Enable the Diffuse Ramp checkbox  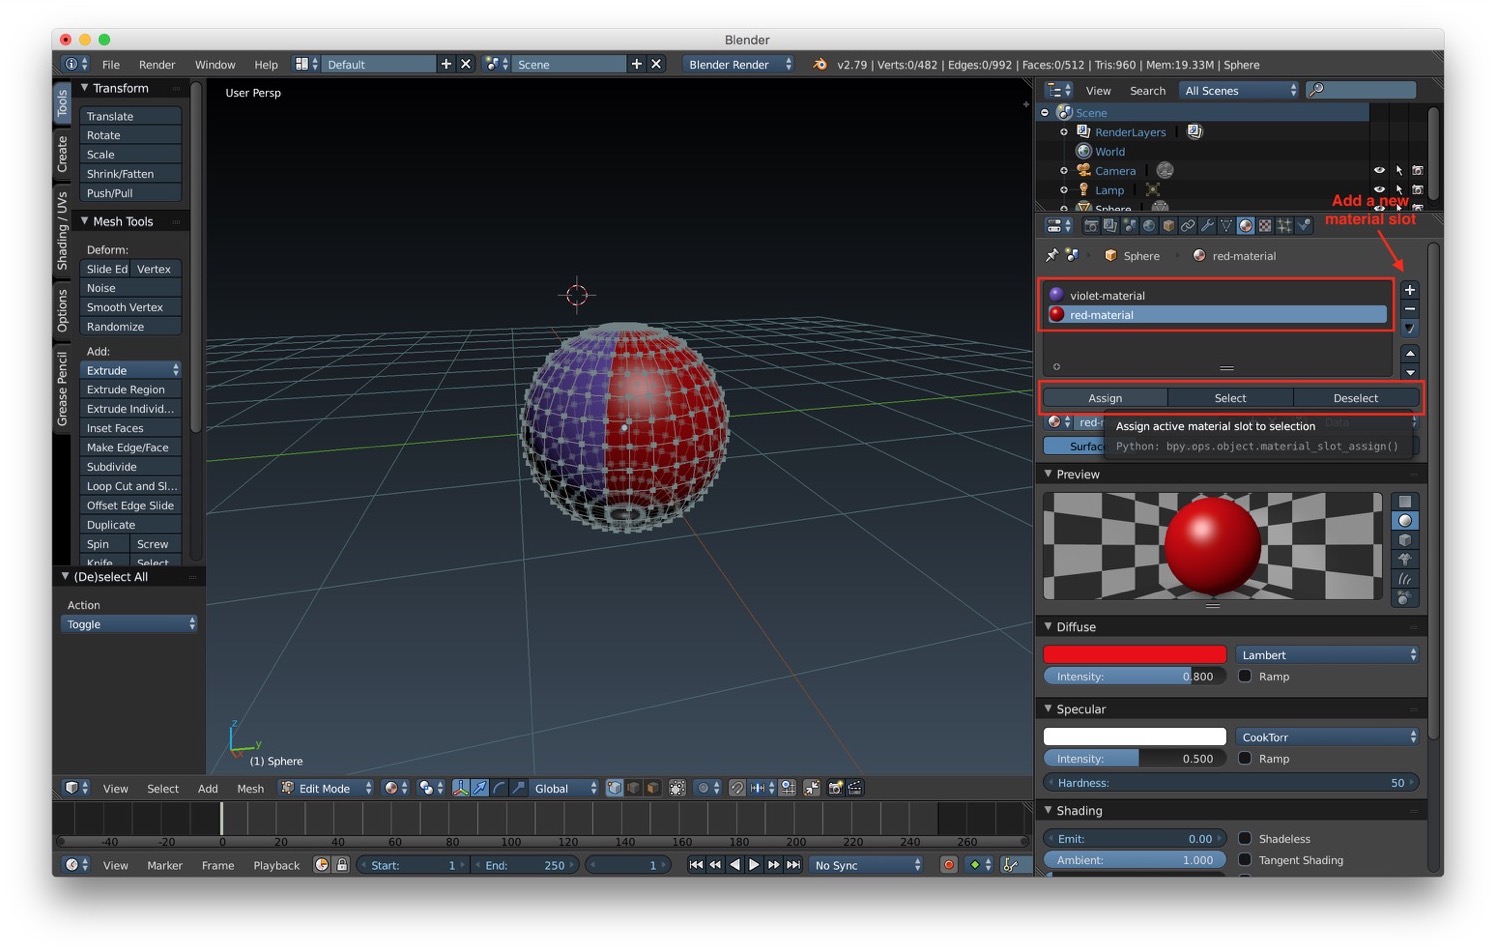click(x=1245, y=676)
